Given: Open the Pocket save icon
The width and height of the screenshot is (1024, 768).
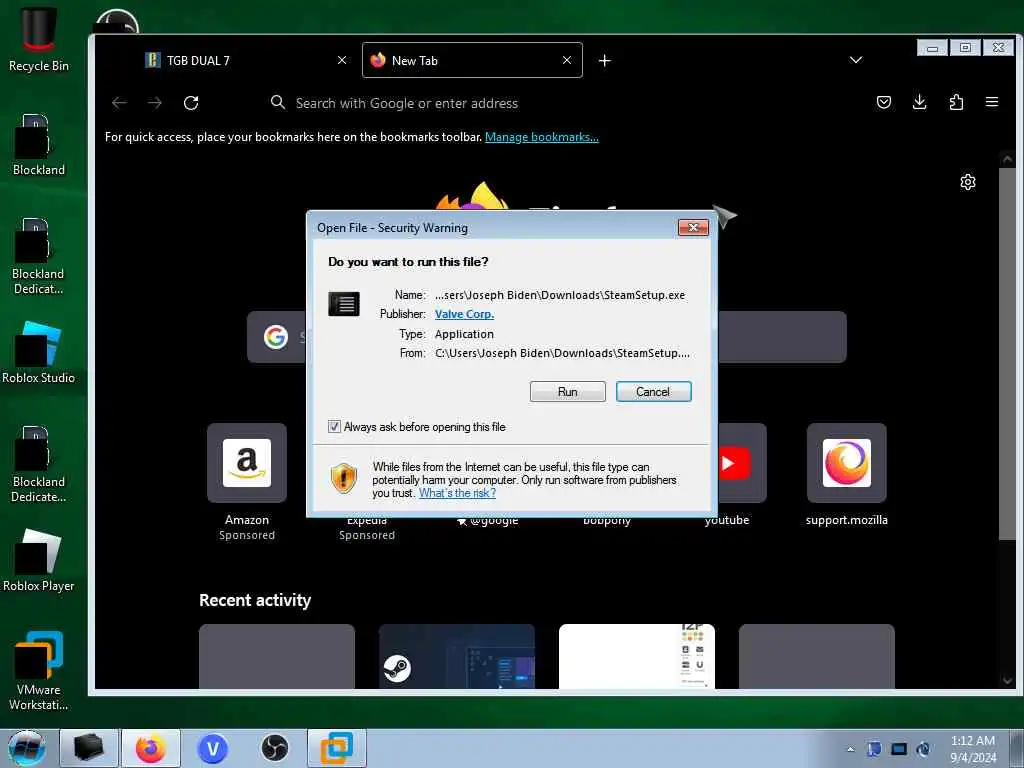Looking at the screenshot, I should (884, 103).
